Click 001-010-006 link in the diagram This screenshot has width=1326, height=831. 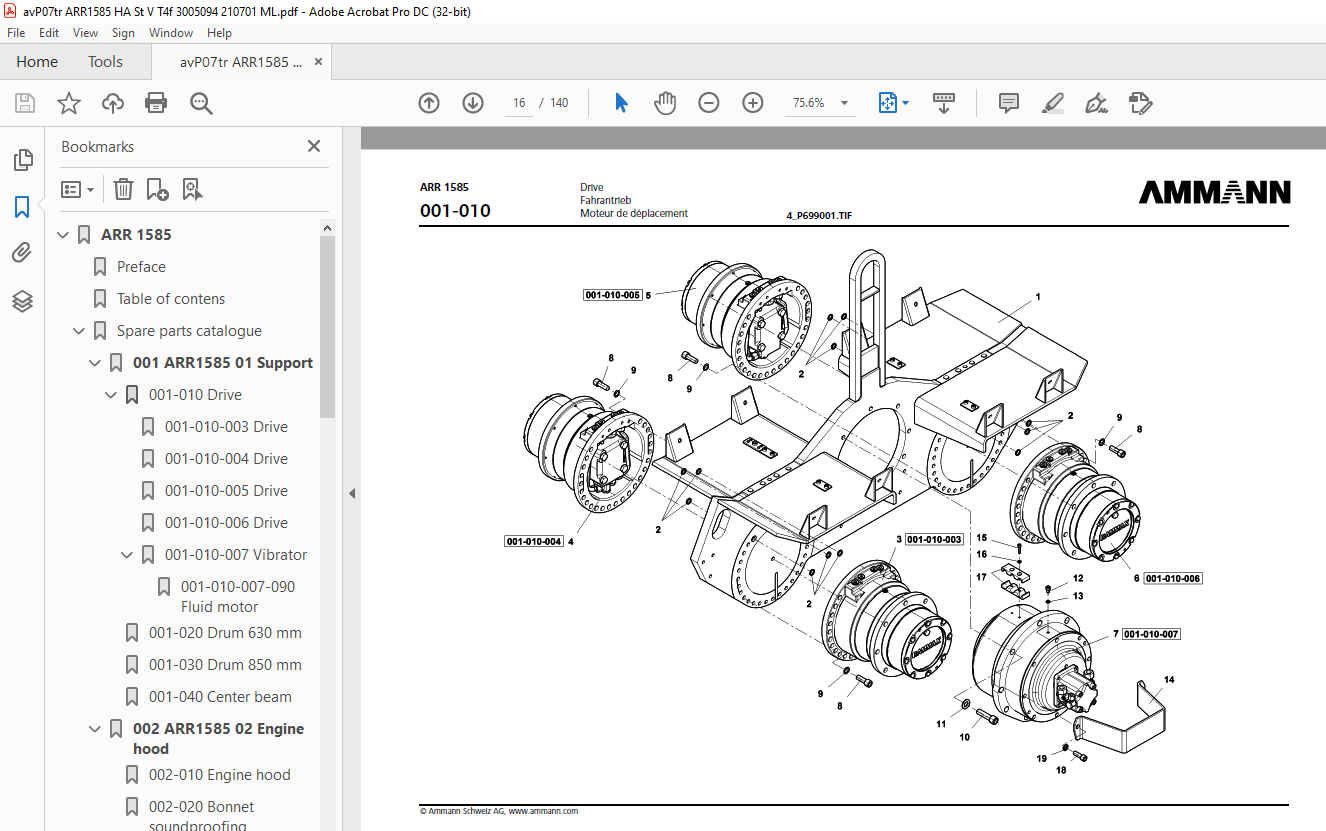(x=1173, y=579)
